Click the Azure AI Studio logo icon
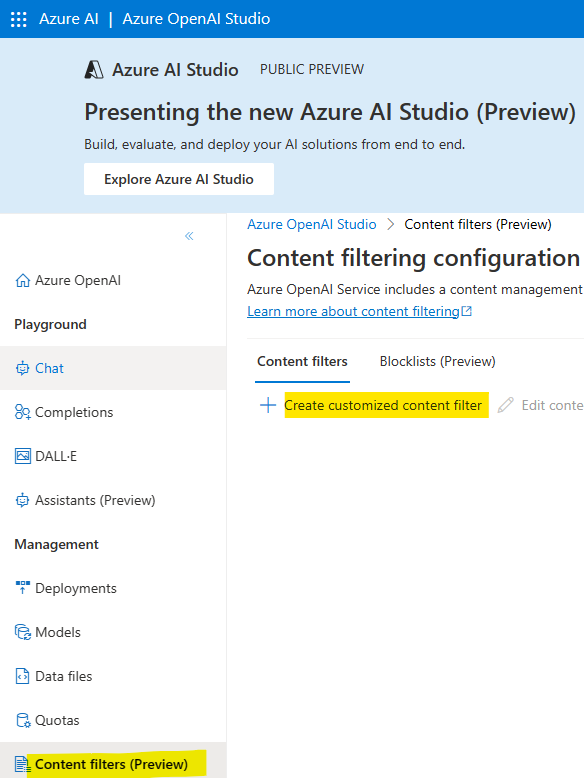The image size is (584, 778). click(x=94, y=69)
